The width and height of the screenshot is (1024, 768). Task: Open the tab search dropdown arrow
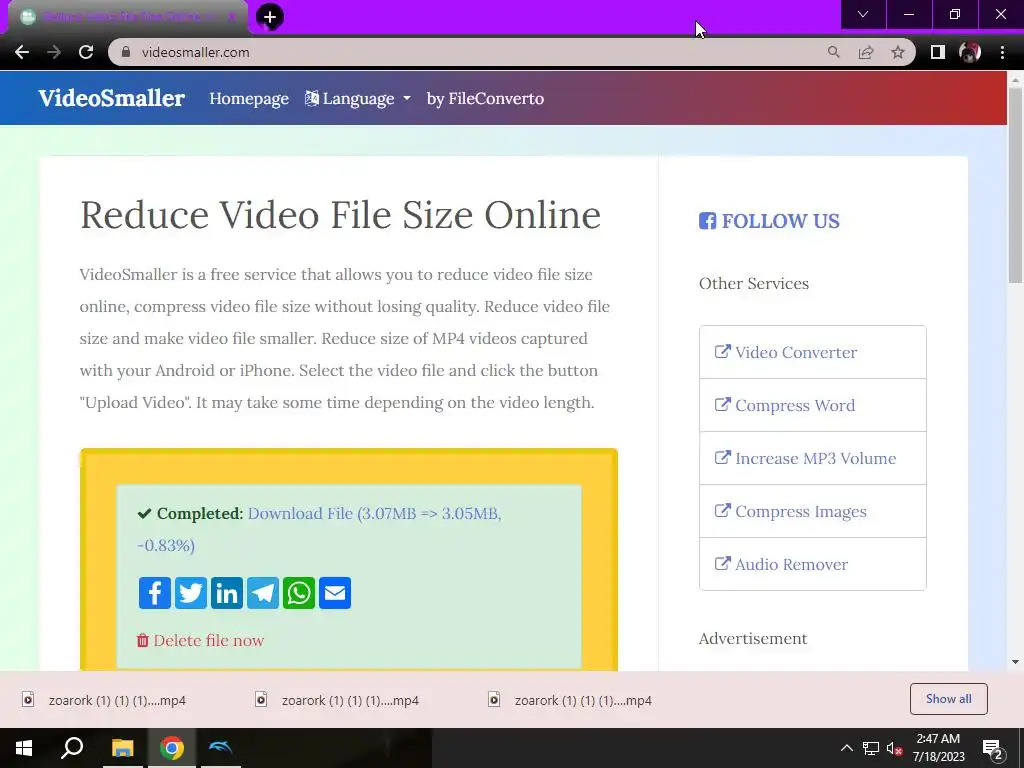click(x=863, y=14)
